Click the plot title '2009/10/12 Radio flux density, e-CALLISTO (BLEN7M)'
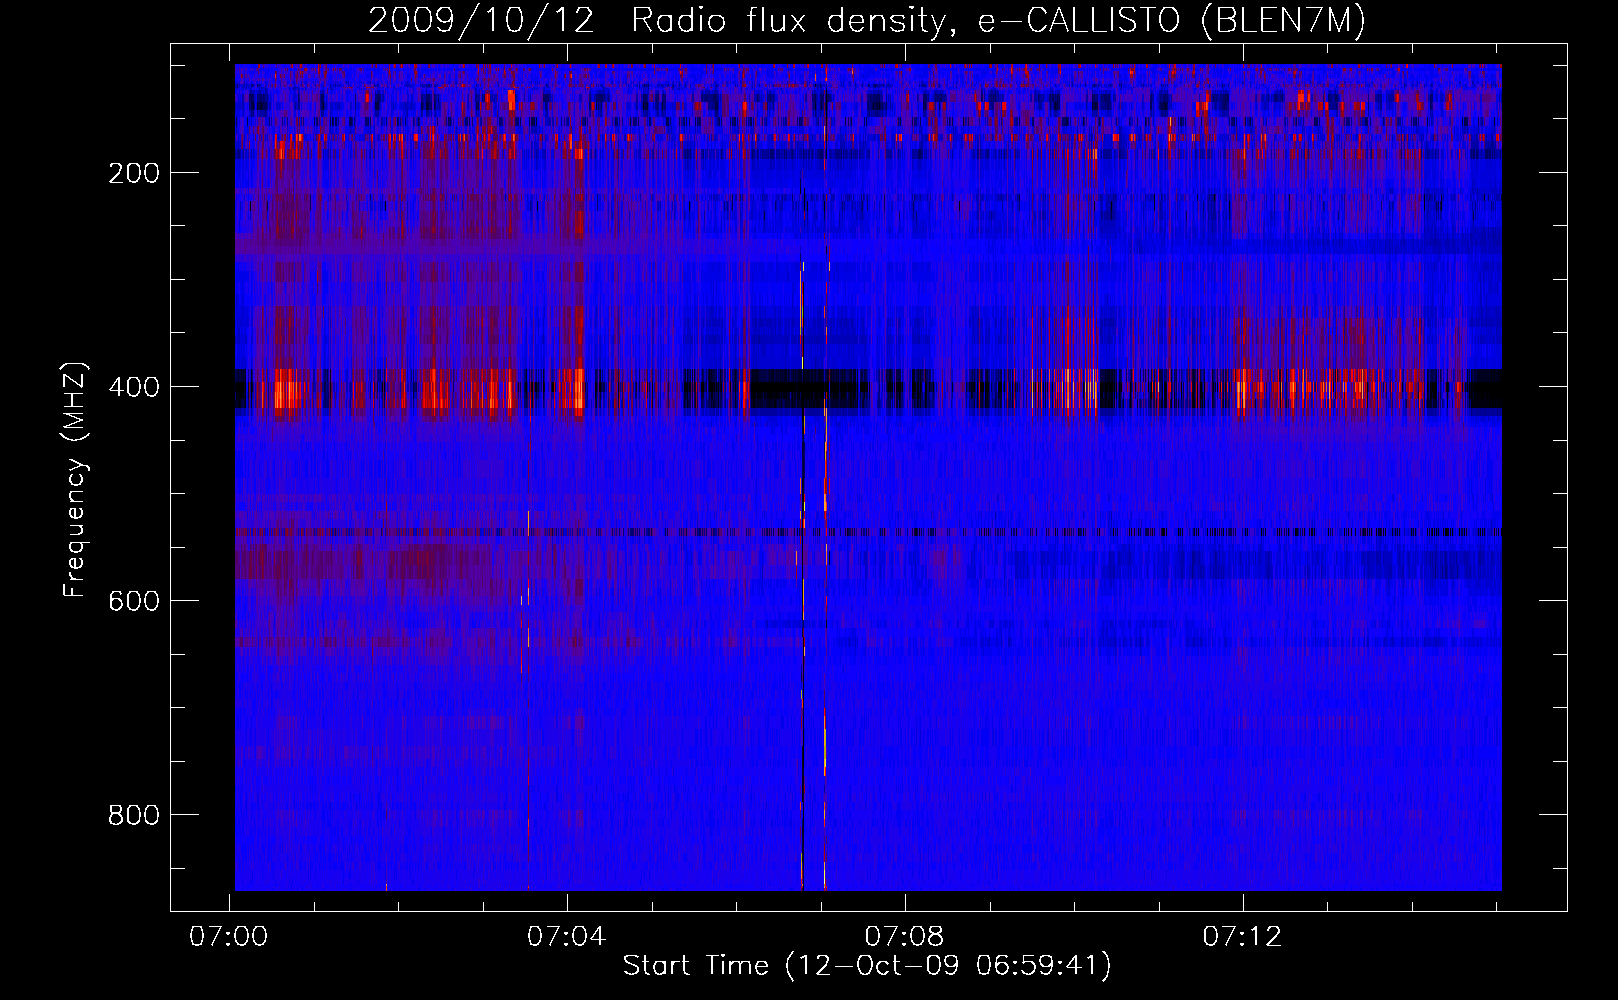 (x=867, y=21)
